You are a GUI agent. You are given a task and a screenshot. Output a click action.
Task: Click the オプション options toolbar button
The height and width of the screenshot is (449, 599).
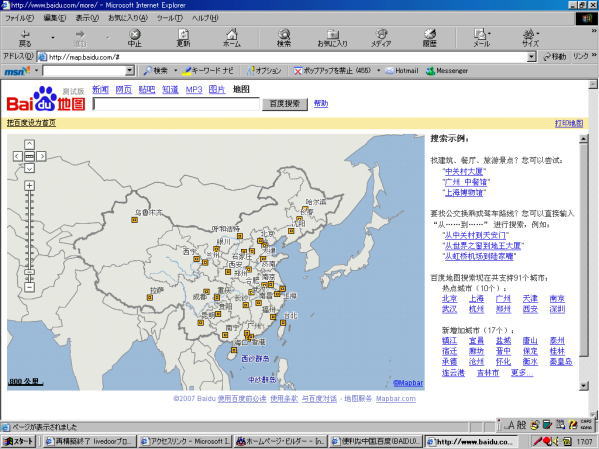click(x=264, y=71)
